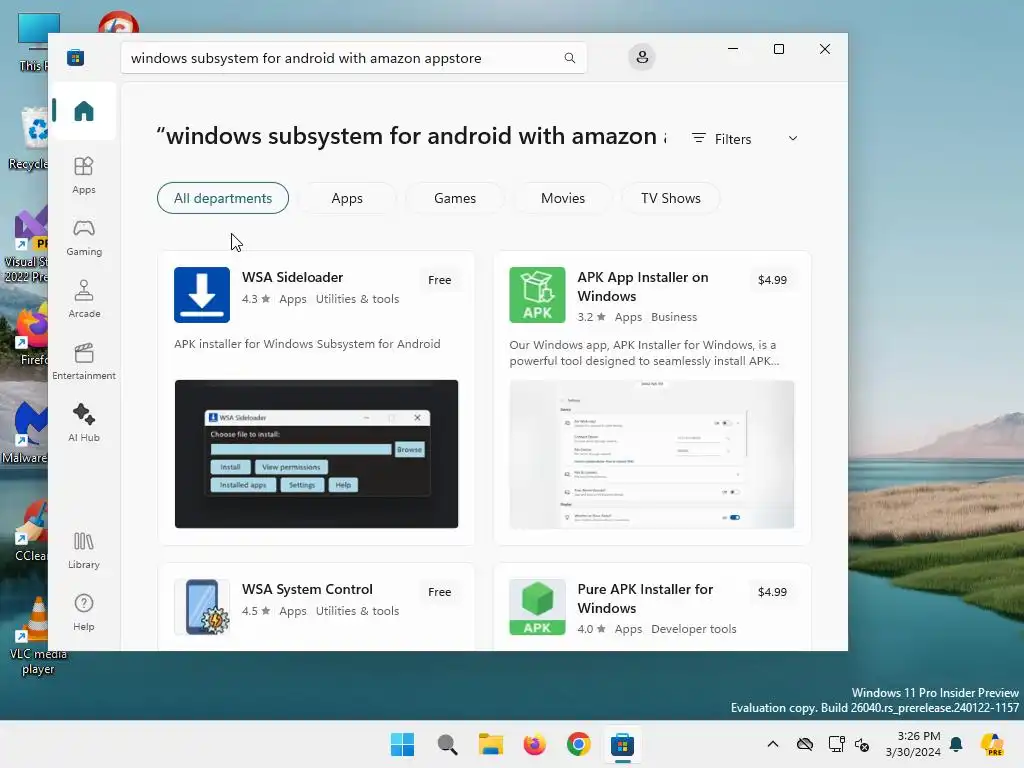1024x768 pixels.
Task: Open taskbar Search
Action: [x=447, y=744]
